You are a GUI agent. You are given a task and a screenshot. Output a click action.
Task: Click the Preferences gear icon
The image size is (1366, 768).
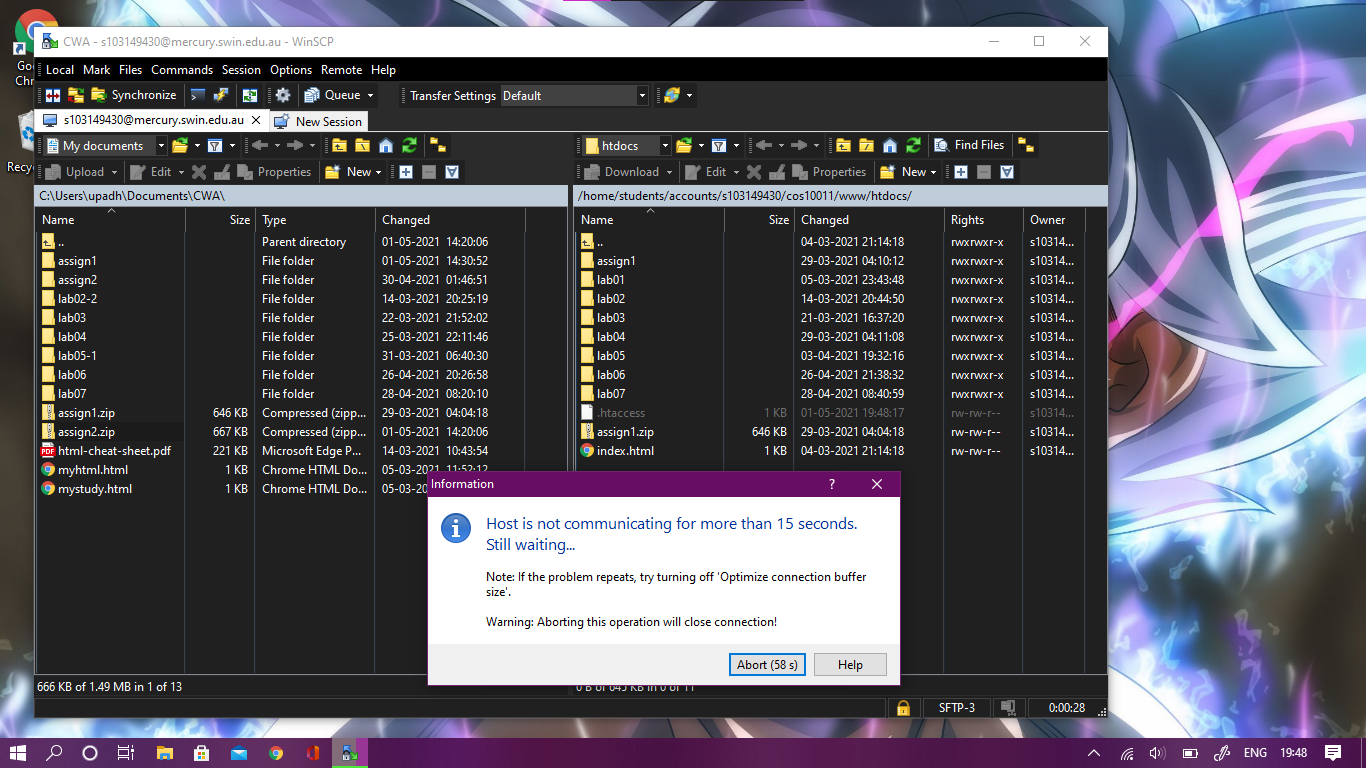(283, 95)
